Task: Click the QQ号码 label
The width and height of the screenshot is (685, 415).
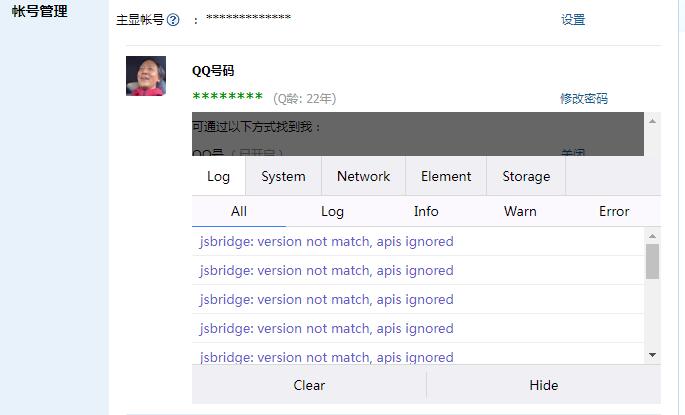Action: (x=213, y=71)
